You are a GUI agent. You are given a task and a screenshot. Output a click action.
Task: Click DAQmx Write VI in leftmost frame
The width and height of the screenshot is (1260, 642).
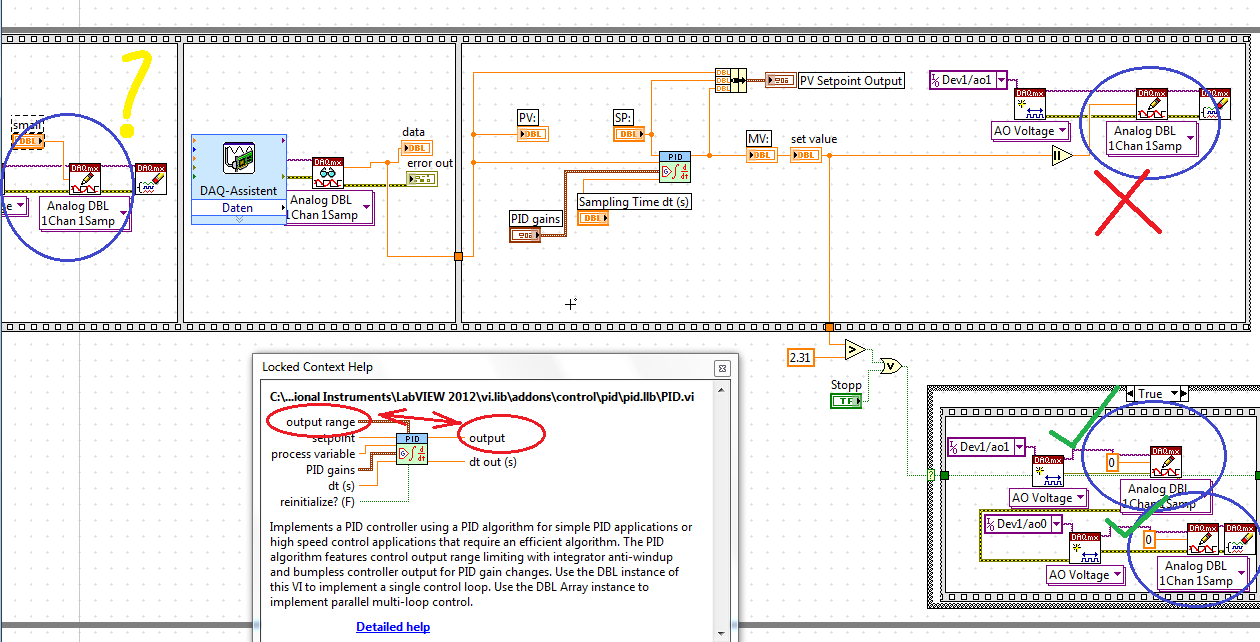(84, 178)
